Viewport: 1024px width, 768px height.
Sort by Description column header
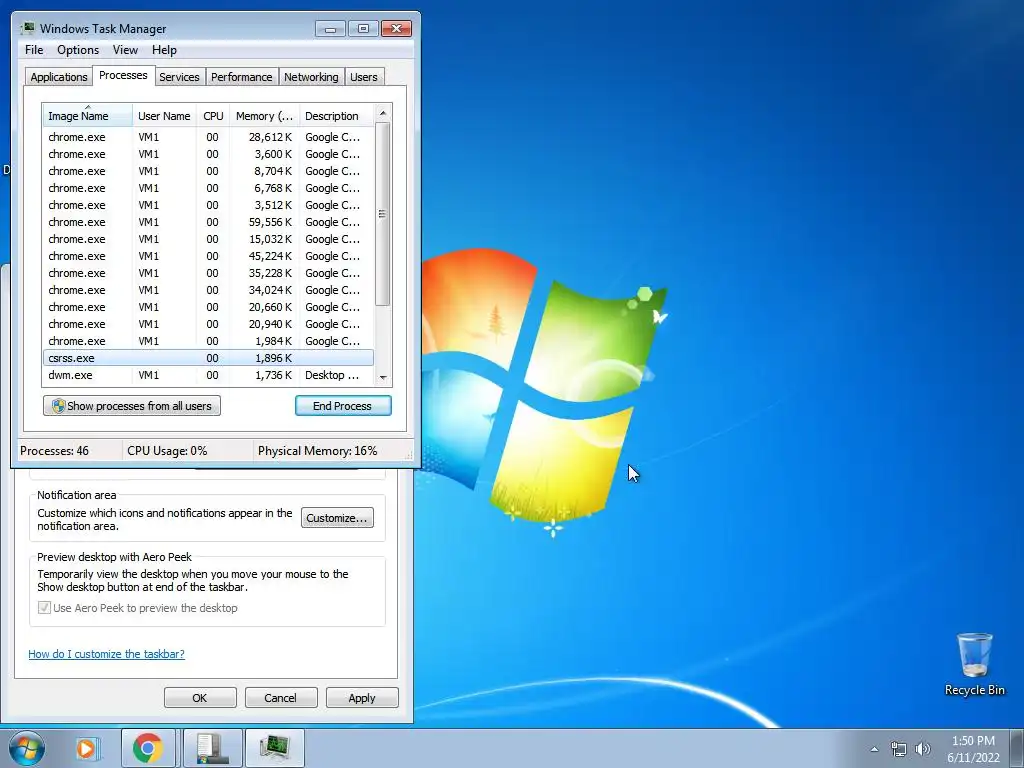(336, 116)
